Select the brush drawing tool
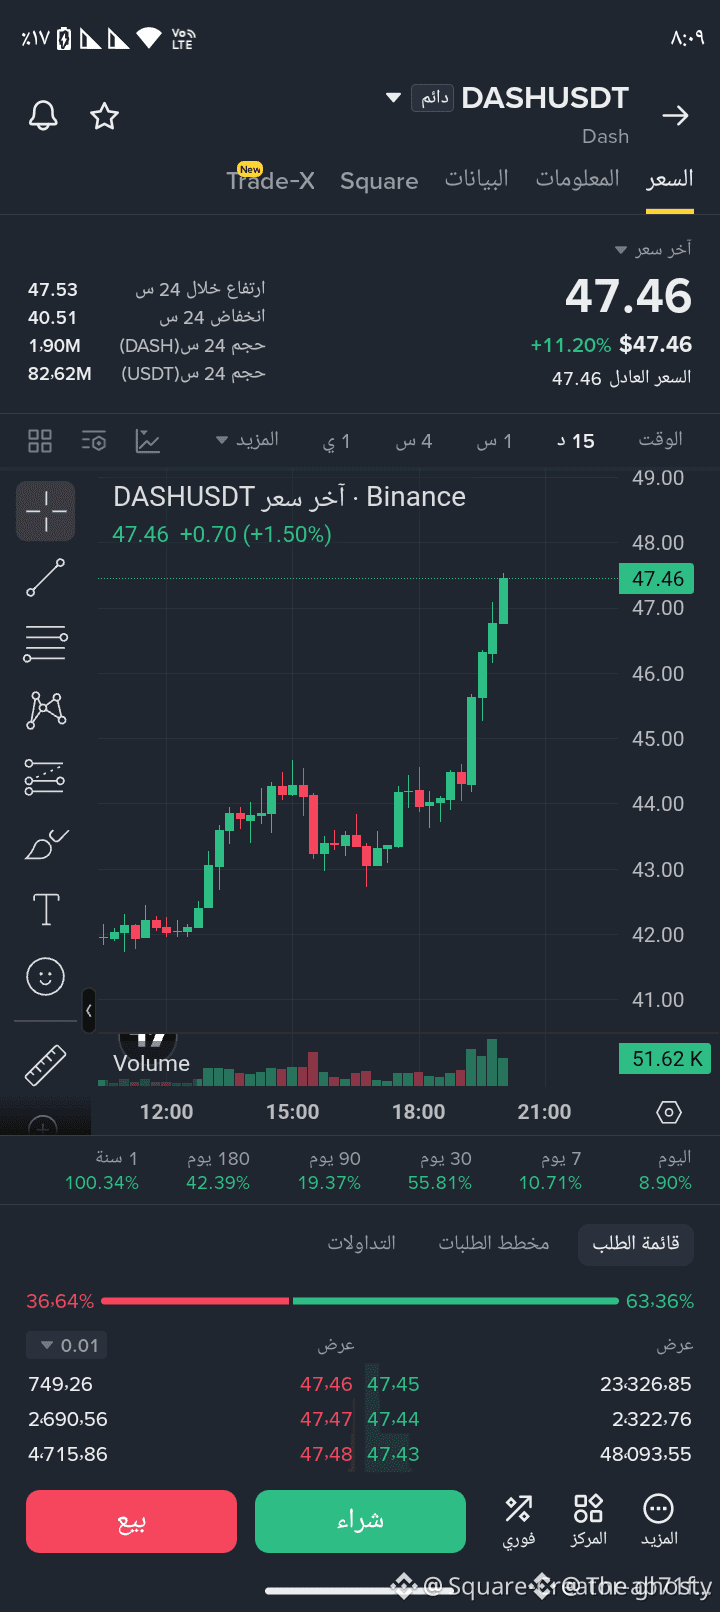Viewport: 720px width, 1612px height. click(x=45, y=844)
